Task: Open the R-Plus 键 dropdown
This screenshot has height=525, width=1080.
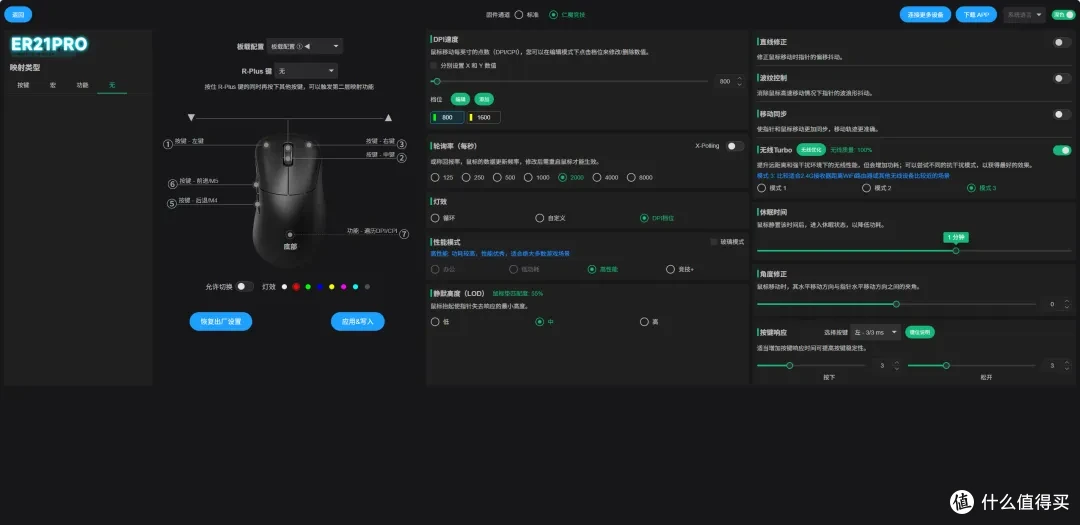Action: pyautogui.click(x=307, y=71)
